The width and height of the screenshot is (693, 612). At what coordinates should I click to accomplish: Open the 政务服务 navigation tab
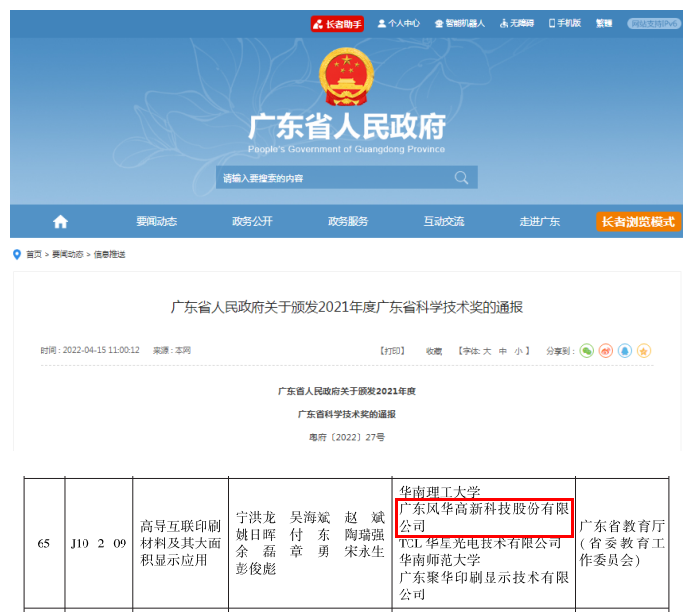(x=348, y=221)
